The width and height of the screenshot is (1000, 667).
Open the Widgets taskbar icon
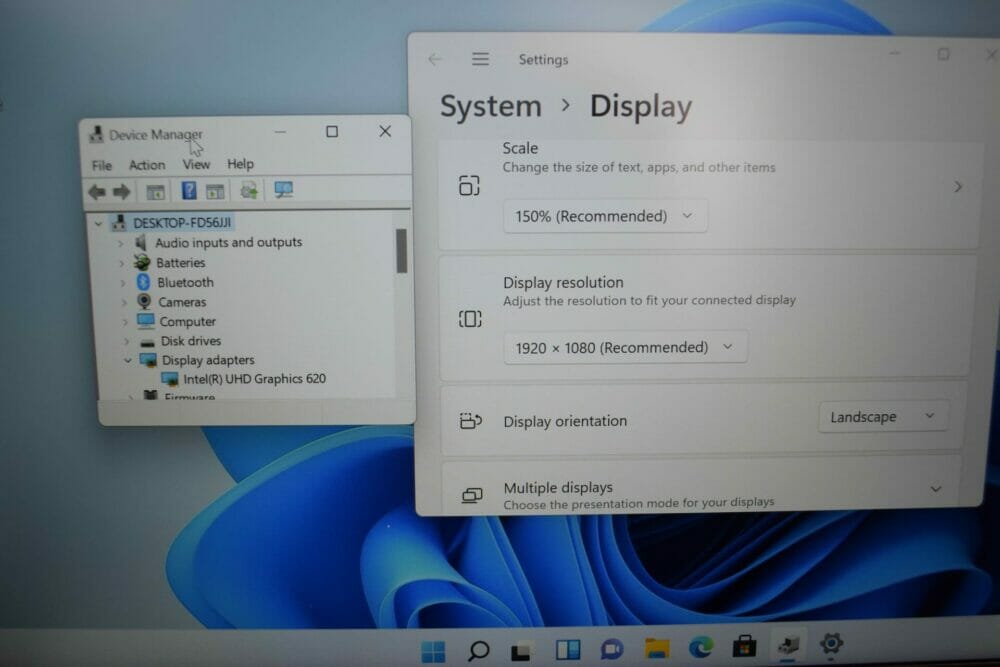click(x=568, y=650)
